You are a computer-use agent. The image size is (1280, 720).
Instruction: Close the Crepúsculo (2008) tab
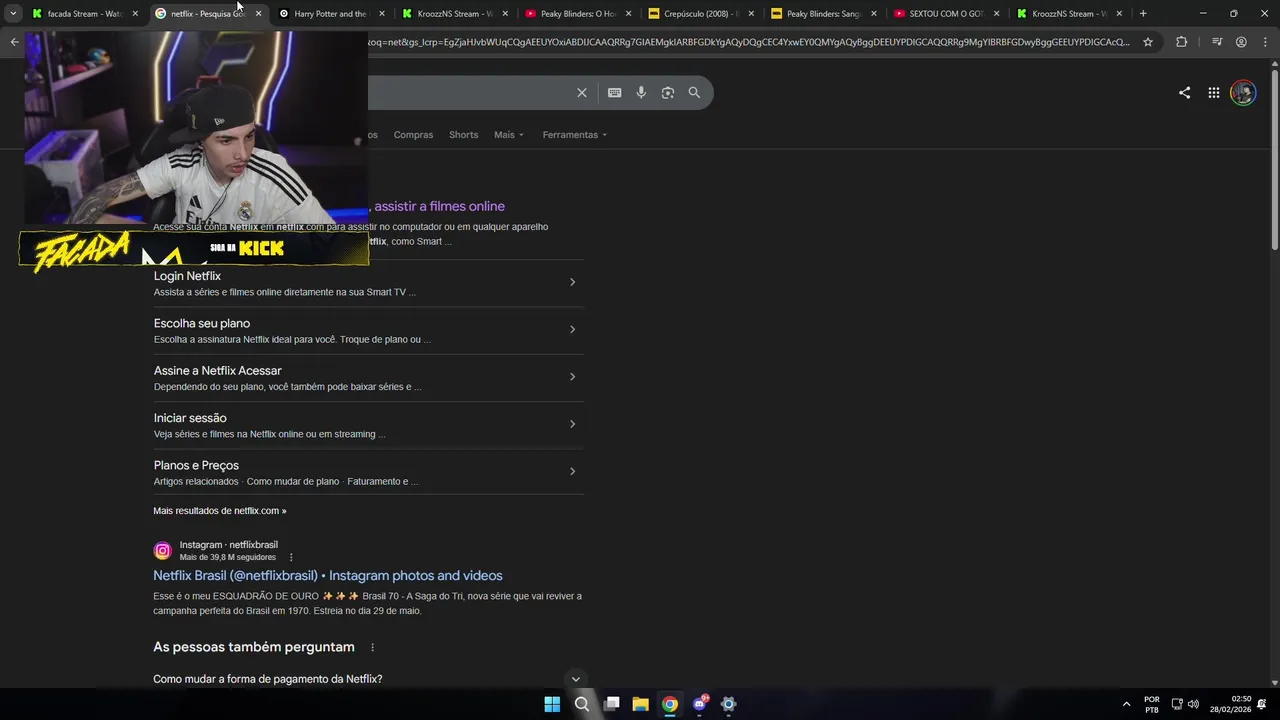(752, 14)
